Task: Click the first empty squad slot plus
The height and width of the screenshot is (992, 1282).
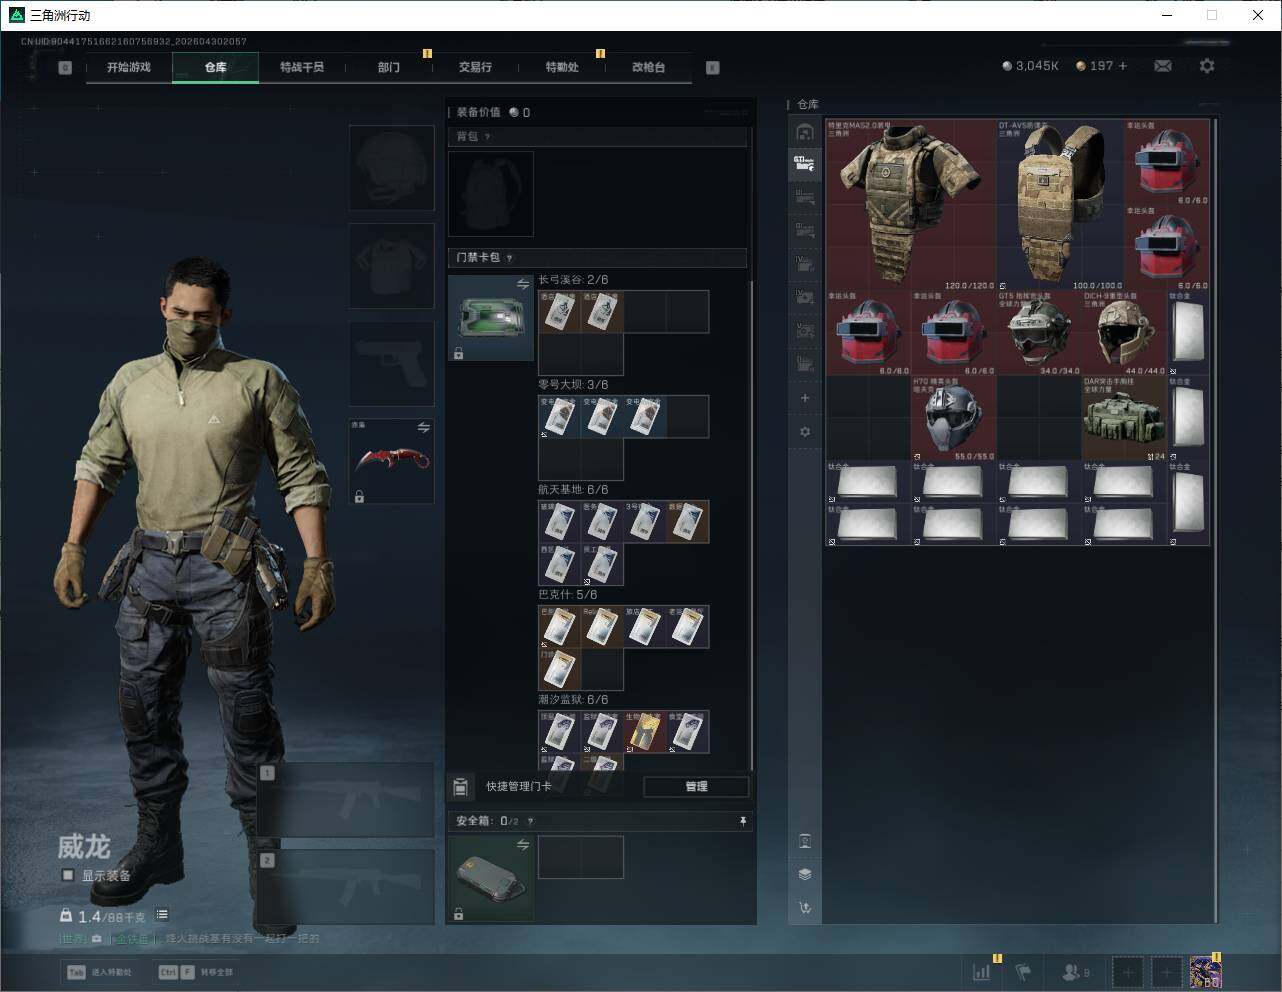Action: pyautogui.click(x=1128, y=972)
